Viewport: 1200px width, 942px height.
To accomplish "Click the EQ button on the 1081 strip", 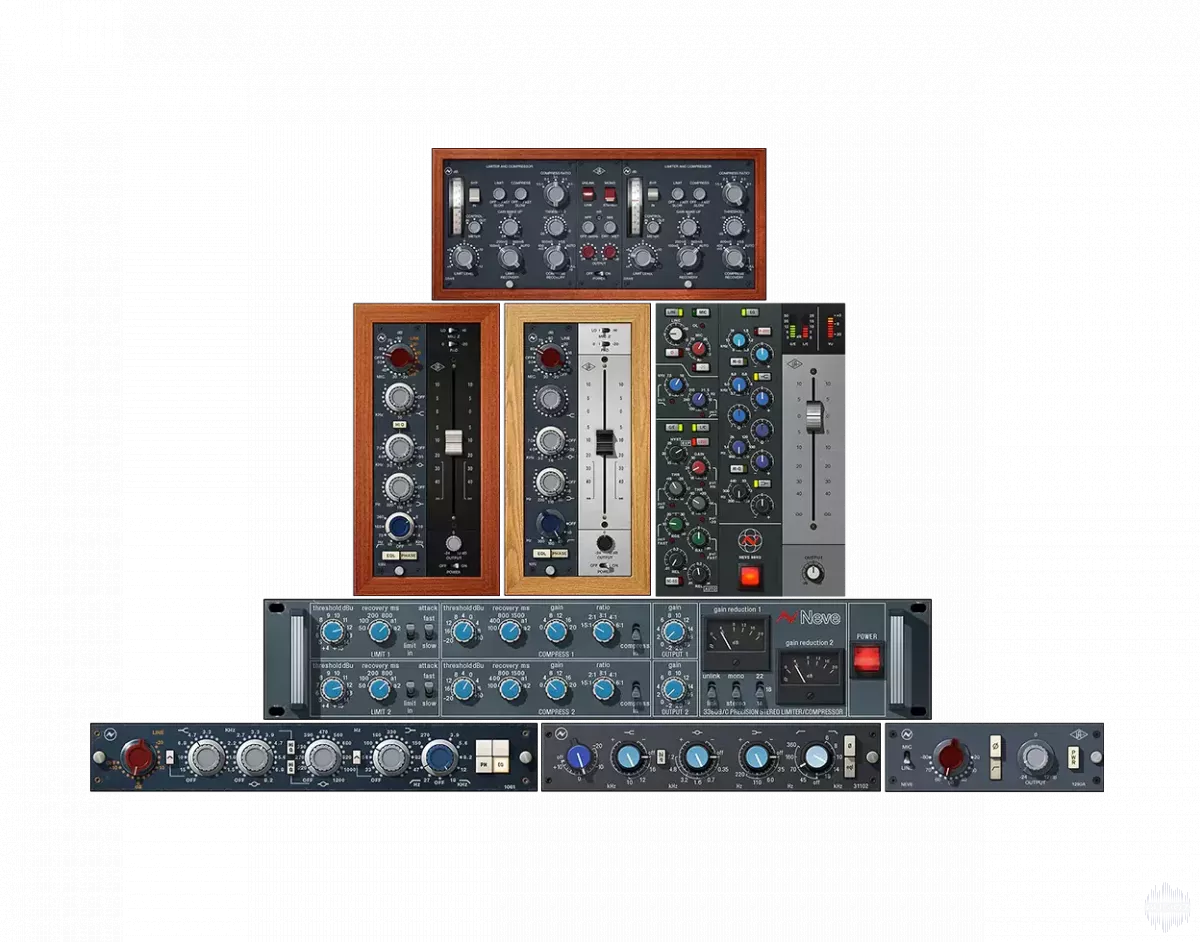I will pyautogui.click(x=501, y=764).
